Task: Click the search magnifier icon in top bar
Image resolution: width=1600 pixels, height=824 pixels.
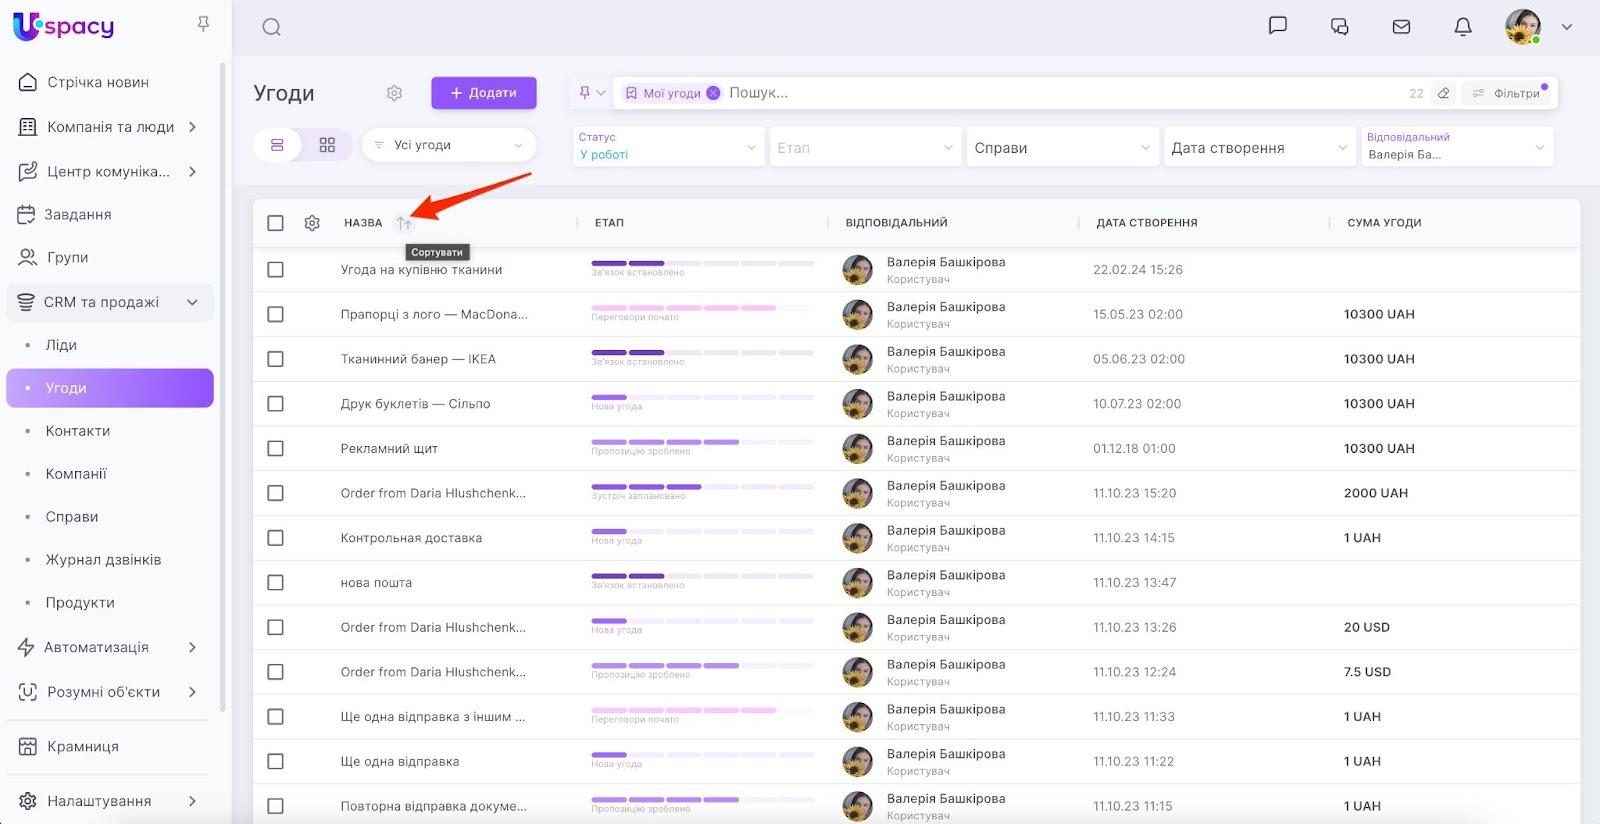Action: coord(271,27)
